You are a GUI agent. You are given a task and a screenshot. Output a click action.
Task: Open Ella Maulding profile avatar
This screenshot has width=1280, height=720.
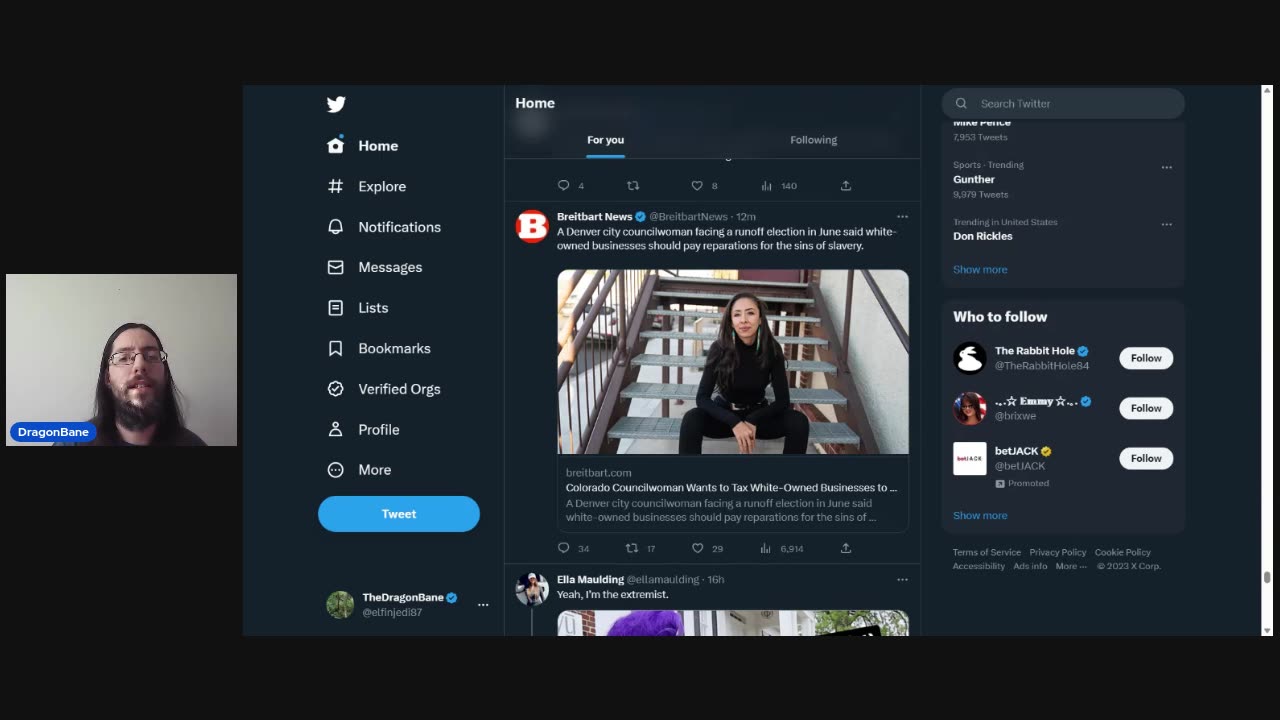(532, 589)
